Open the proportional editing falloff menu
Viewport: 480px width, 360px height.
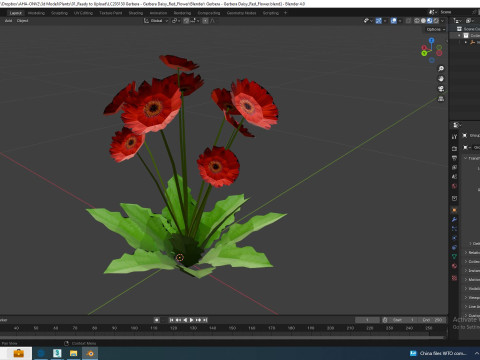(x=213, y=21)
